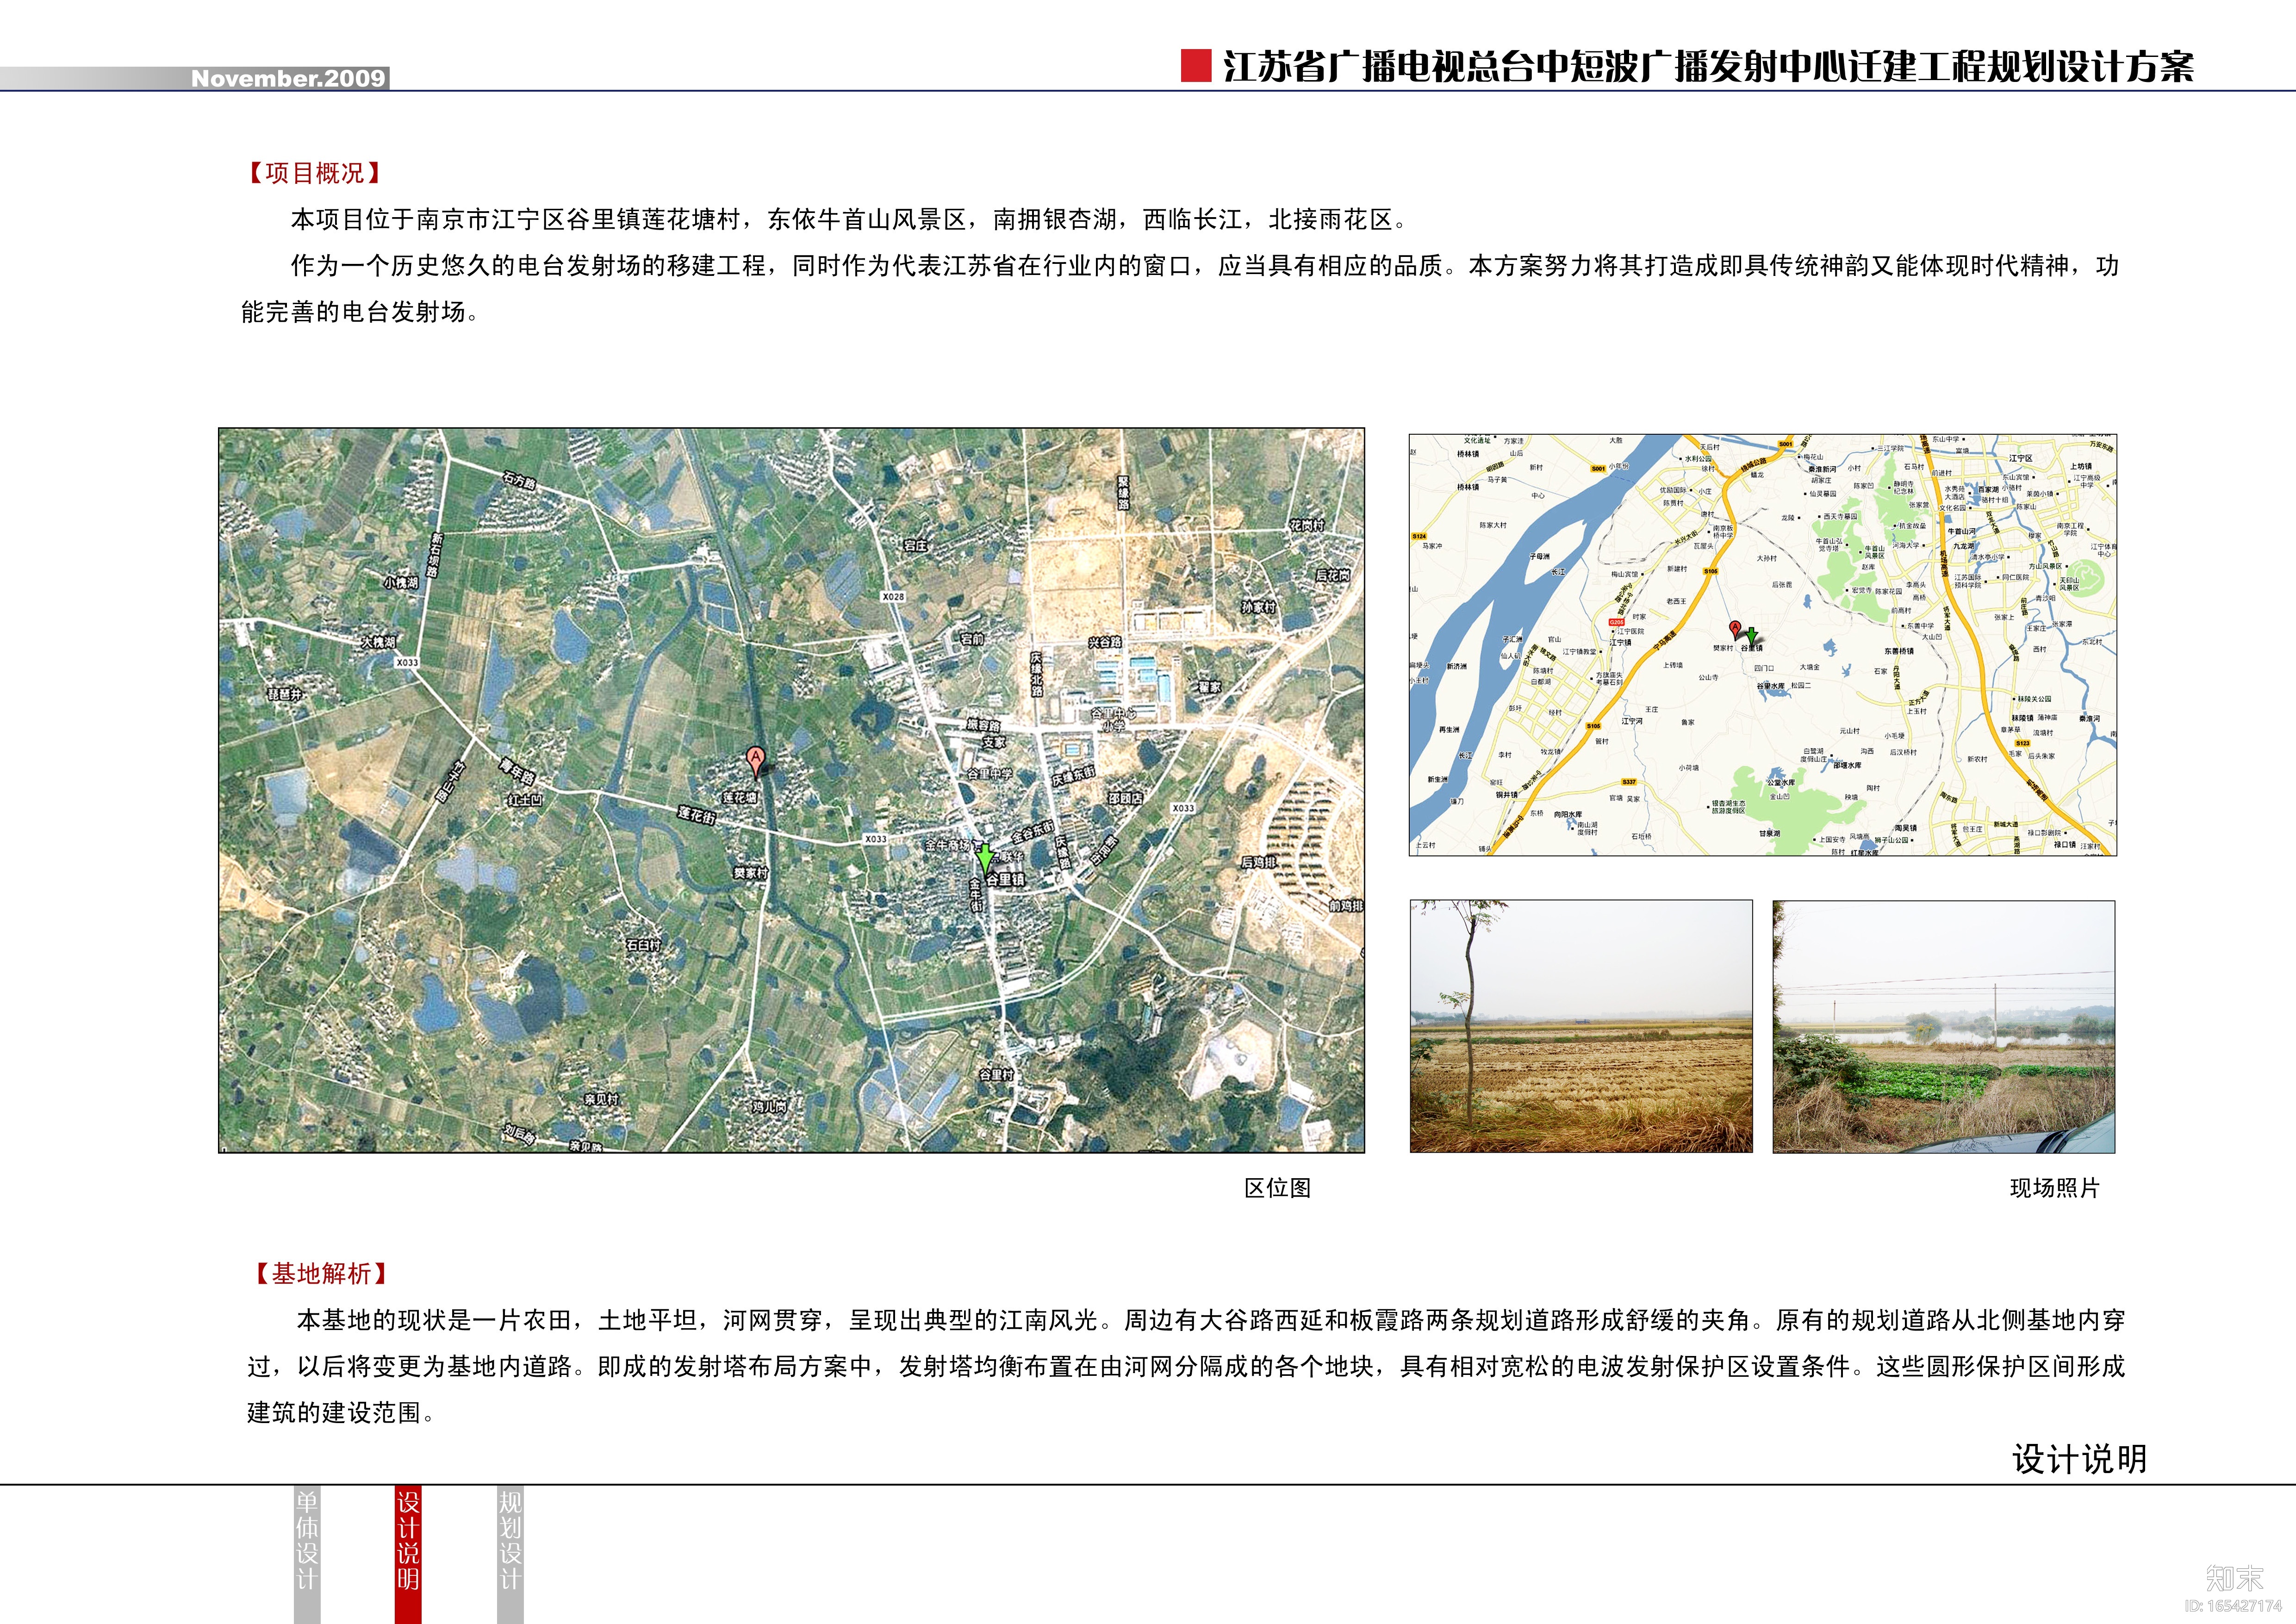Click the line starting 本基地的现状是一片农田

(1211, 1320)
